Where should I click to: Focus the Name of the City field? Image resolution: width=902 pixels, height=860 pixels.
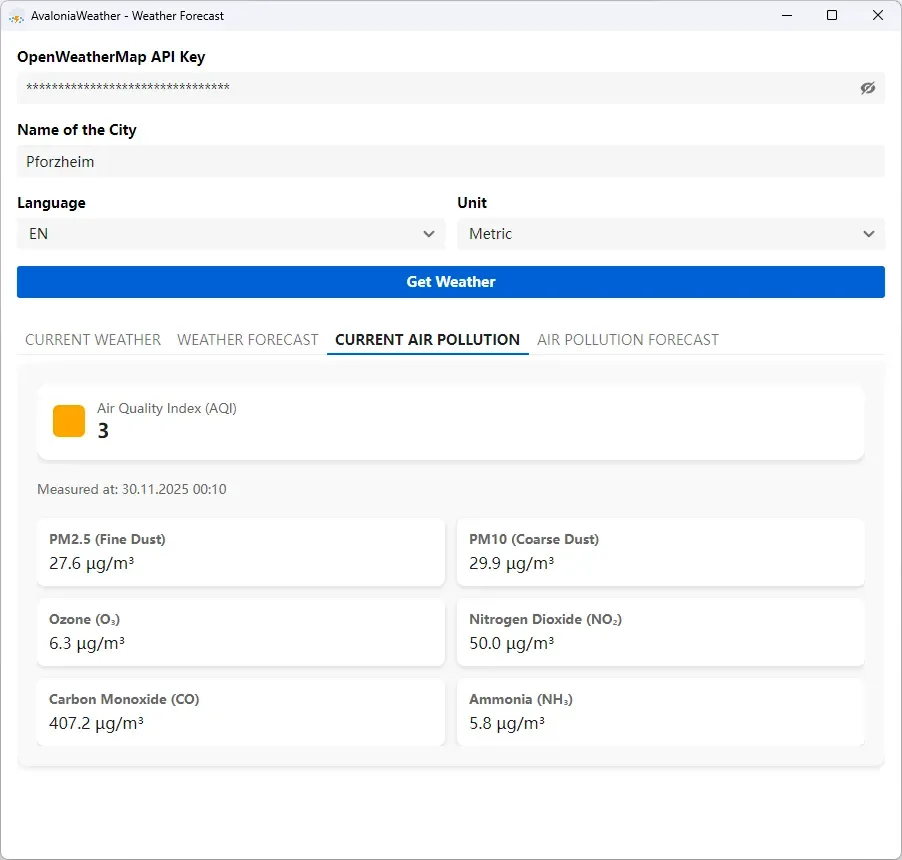click(x=450, y=161)
